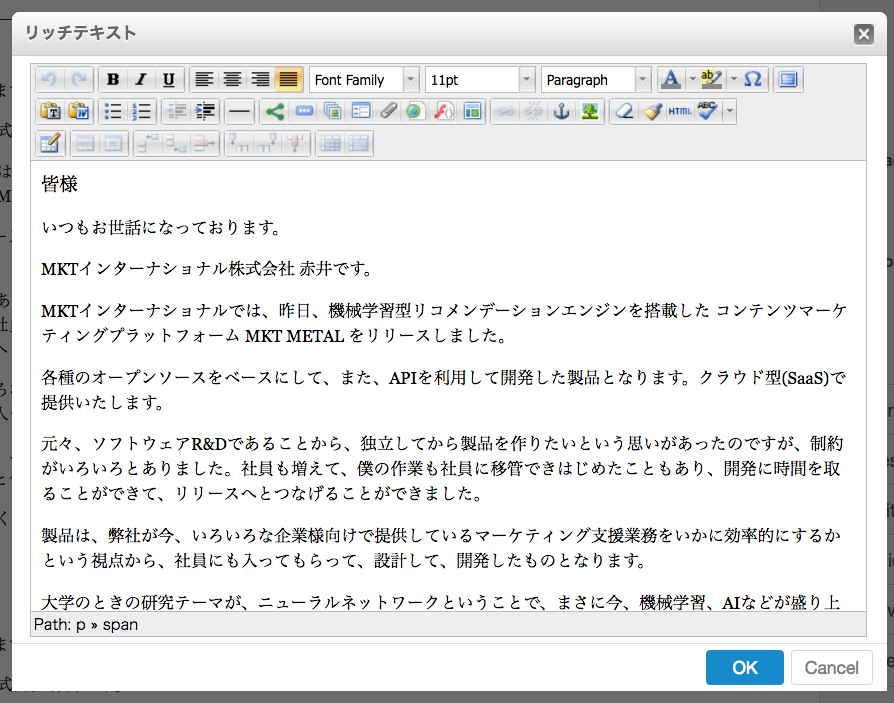Expand the spellchecker language arrow
The height and width of the screenshot is (703, 894).
pyautogui.click(x=730, y=111)
